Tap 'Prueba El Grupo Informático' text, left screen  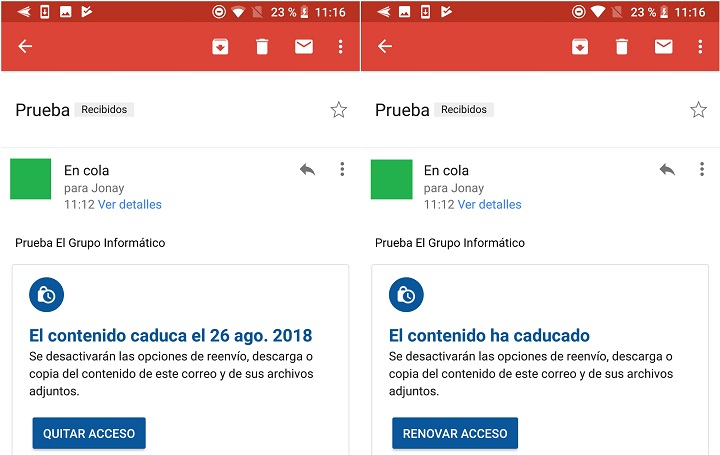90,243
